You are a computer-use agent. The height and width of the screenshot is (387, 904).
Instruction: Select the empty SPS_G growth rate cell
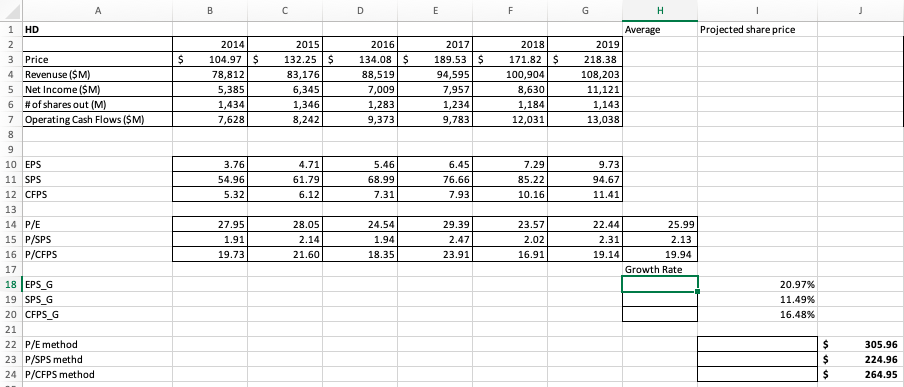pos(660,299)
